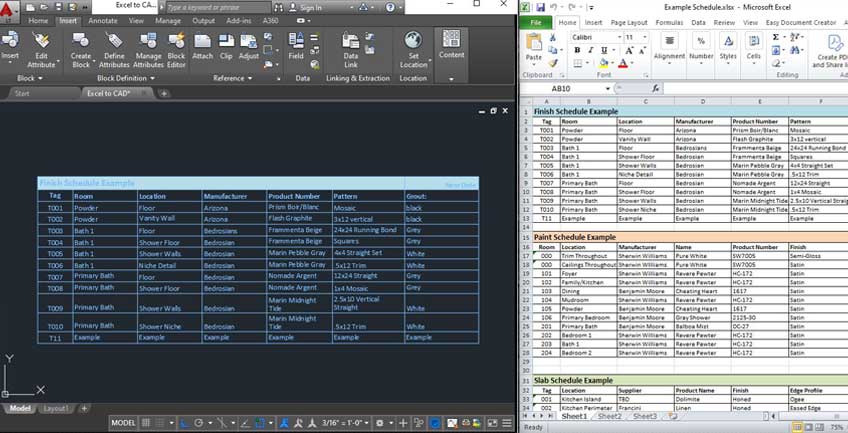Viewport: 848px width, 433px height.
Task: Click the font color red A swatch
Action: [622, 62]
